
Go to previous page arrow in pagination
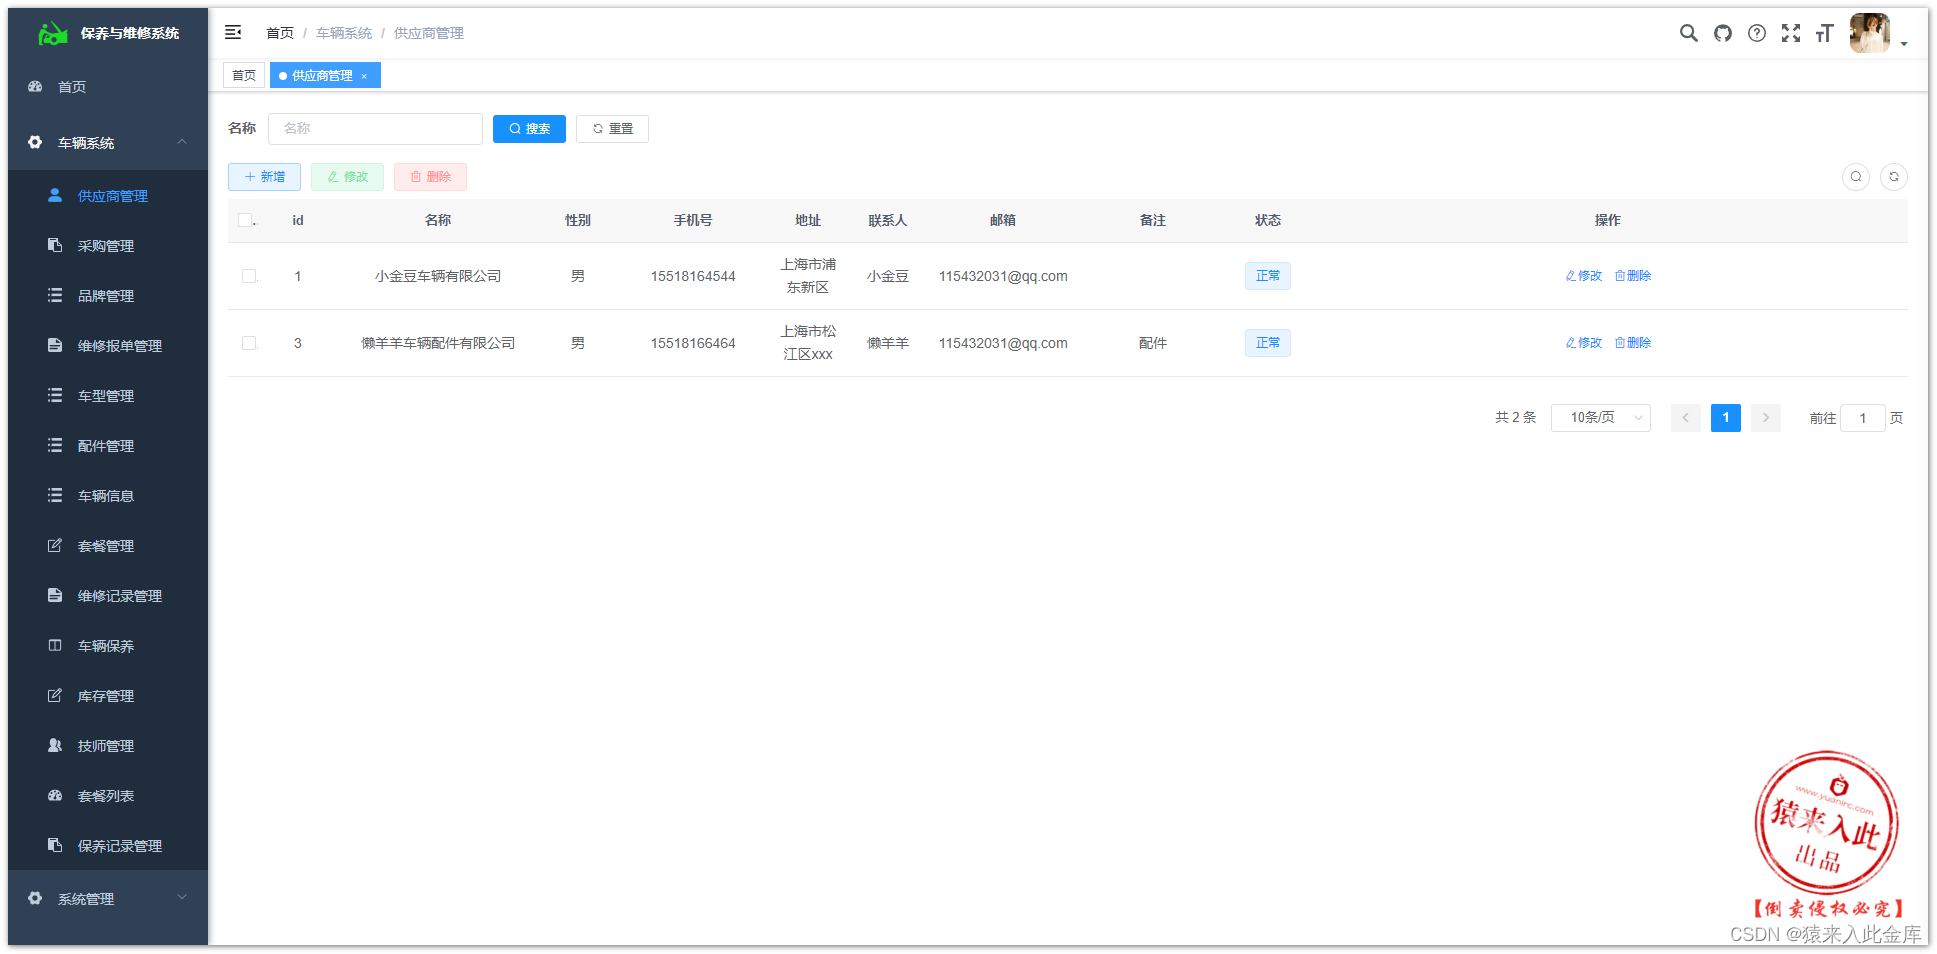click(1686, 418)
